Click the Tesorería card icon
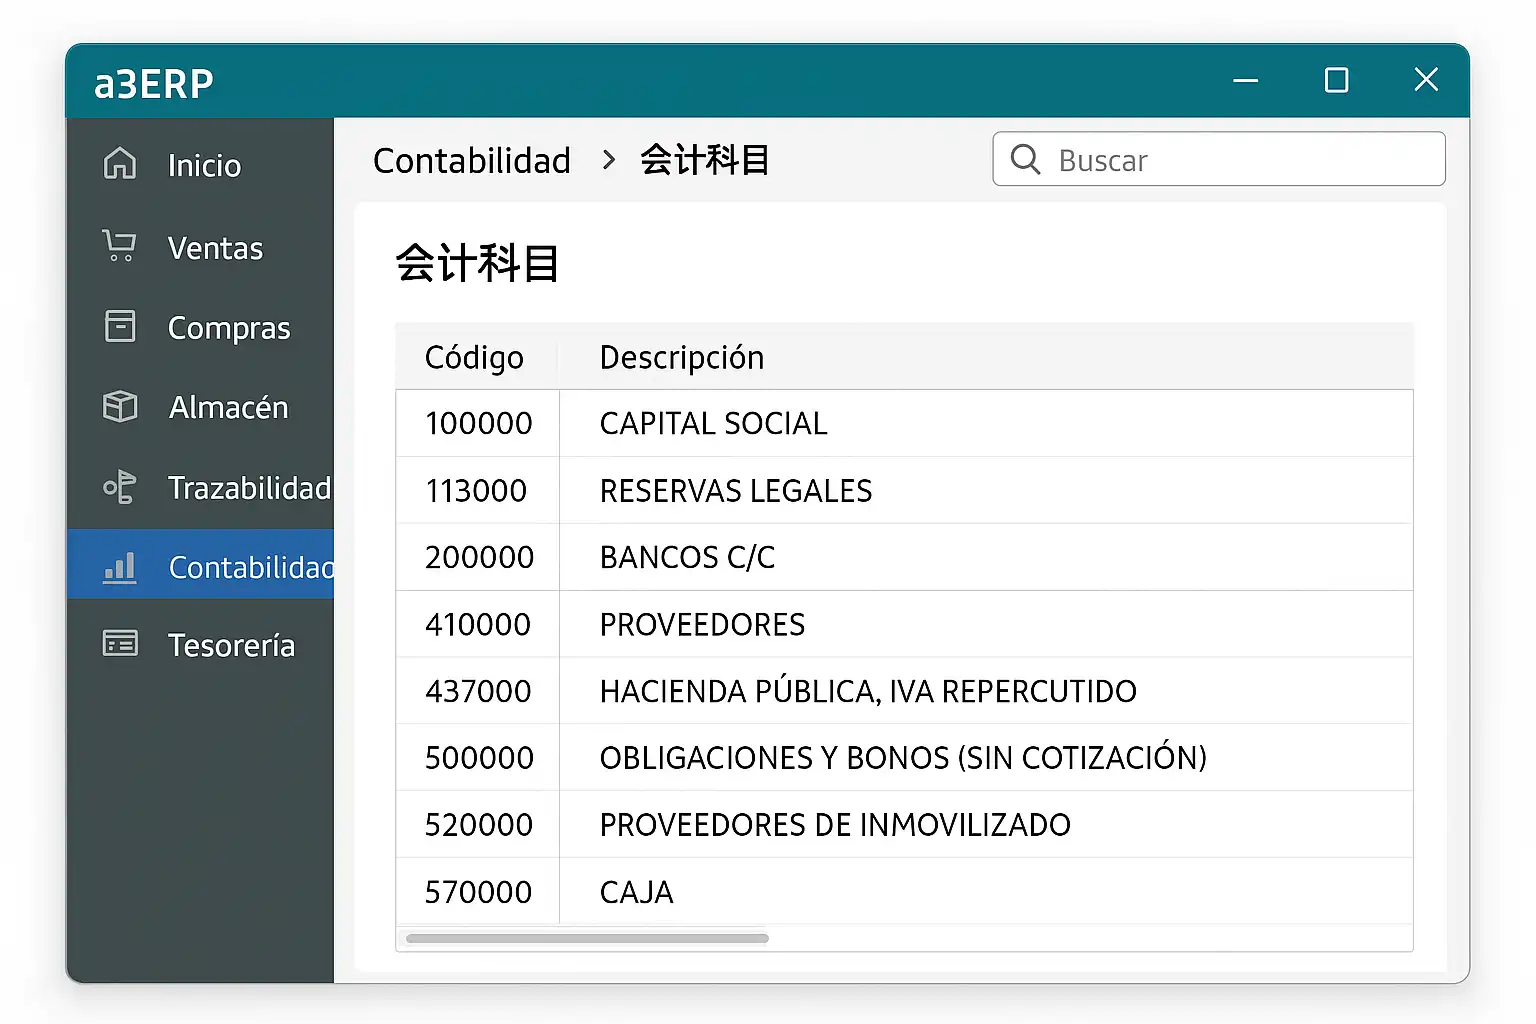1536x1024 pixels. click(x=120, y=644)
